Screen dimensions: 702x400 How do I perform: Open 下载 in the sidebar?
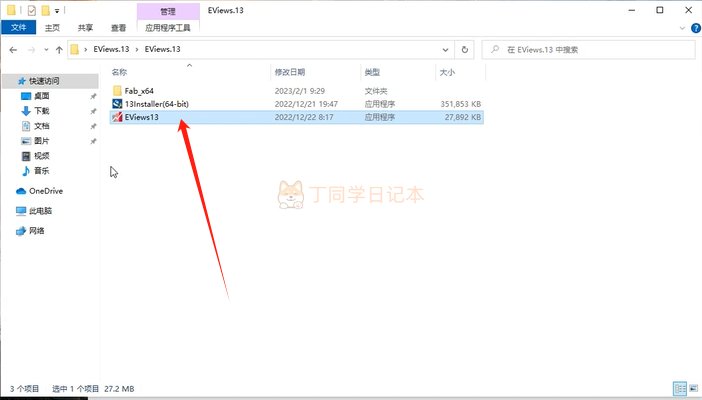pyautogui.click(x=42, y=111)
